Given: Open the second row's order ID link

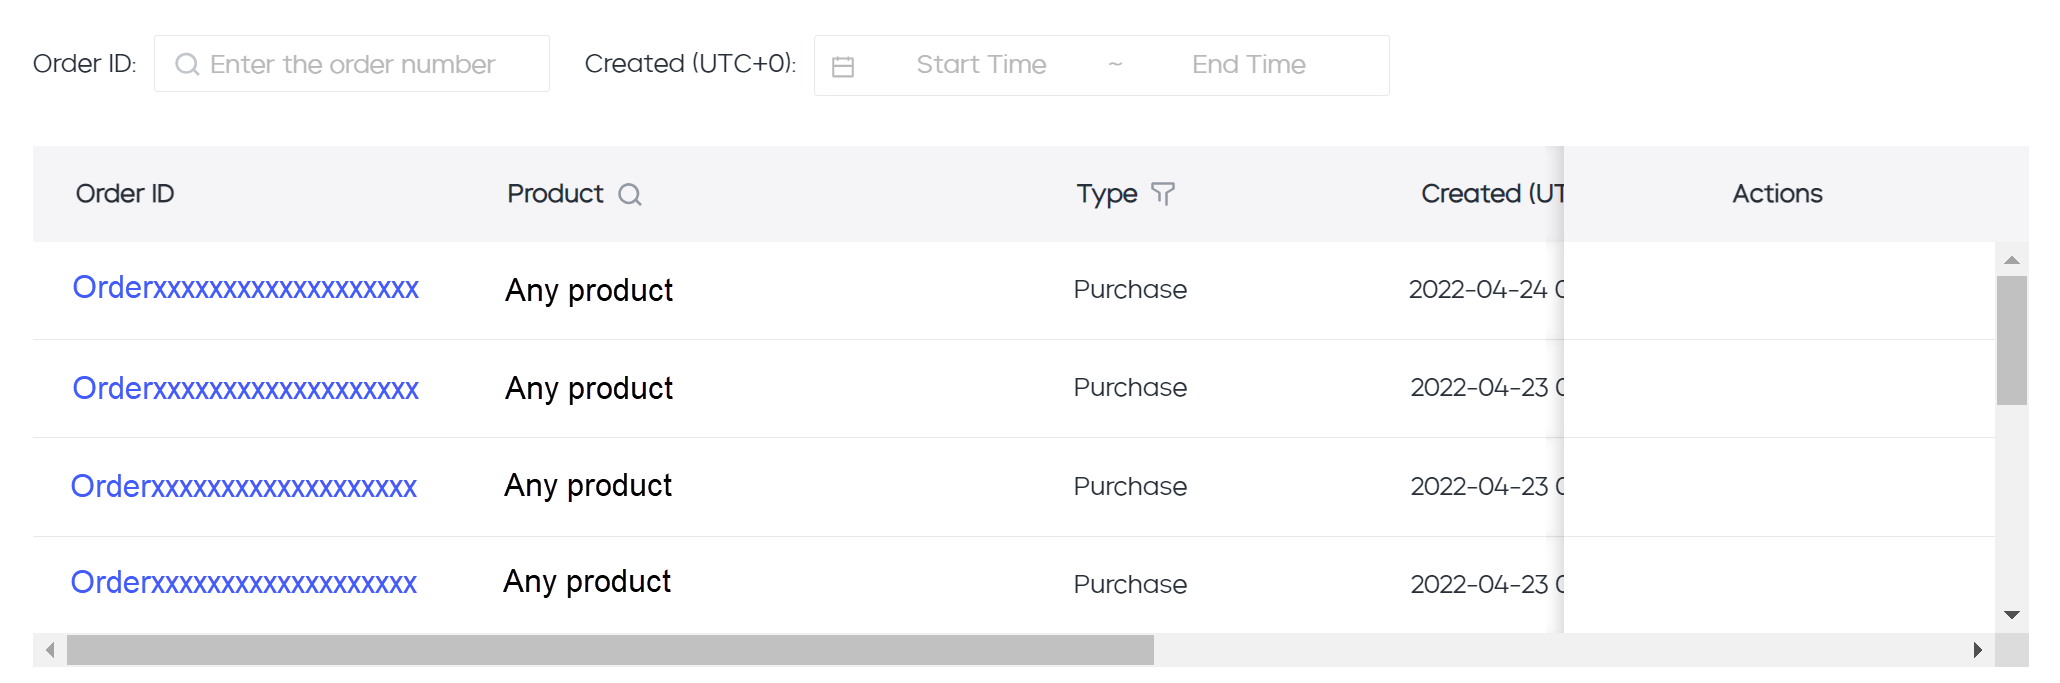Looking at the screenshot, I should (x=245, y=388).
